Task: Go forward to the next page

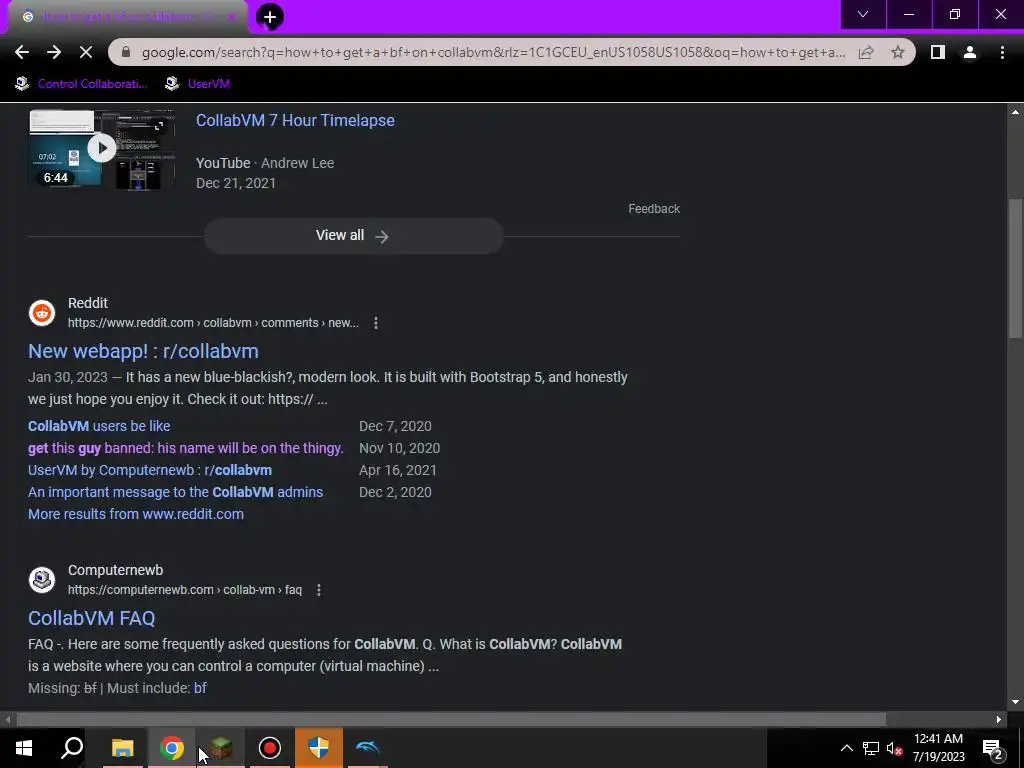Action: (x=54, y=52)
